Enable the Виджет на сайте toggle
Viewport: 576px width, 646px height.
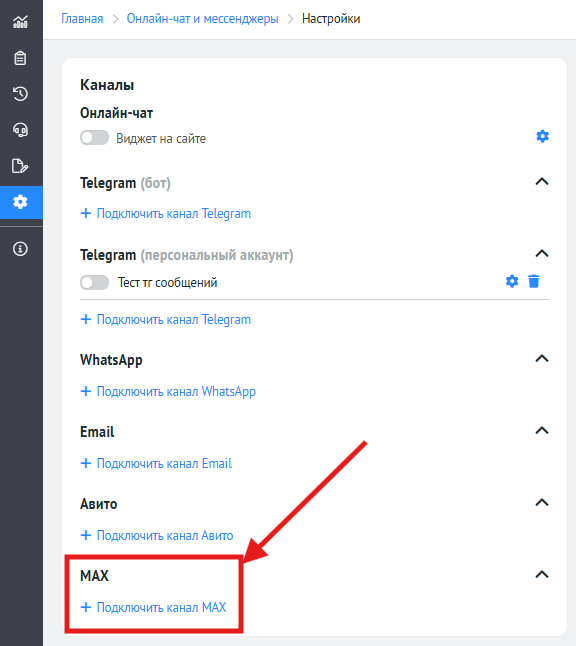pos(94,138)
